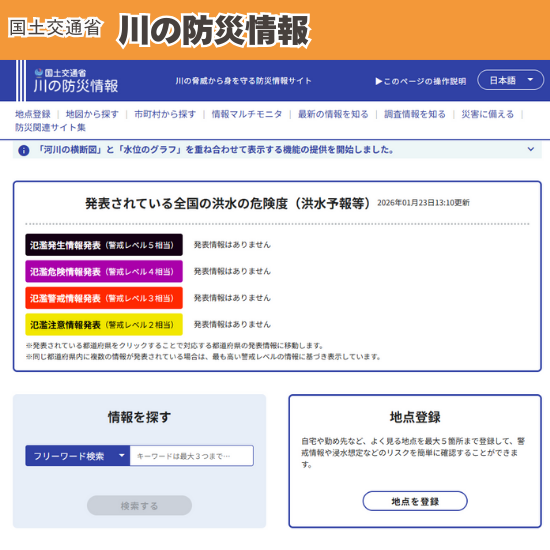Click 発表情報はありません beside level 2 label
The width and height of the screenshot is (550, 550).
(232, 324)
